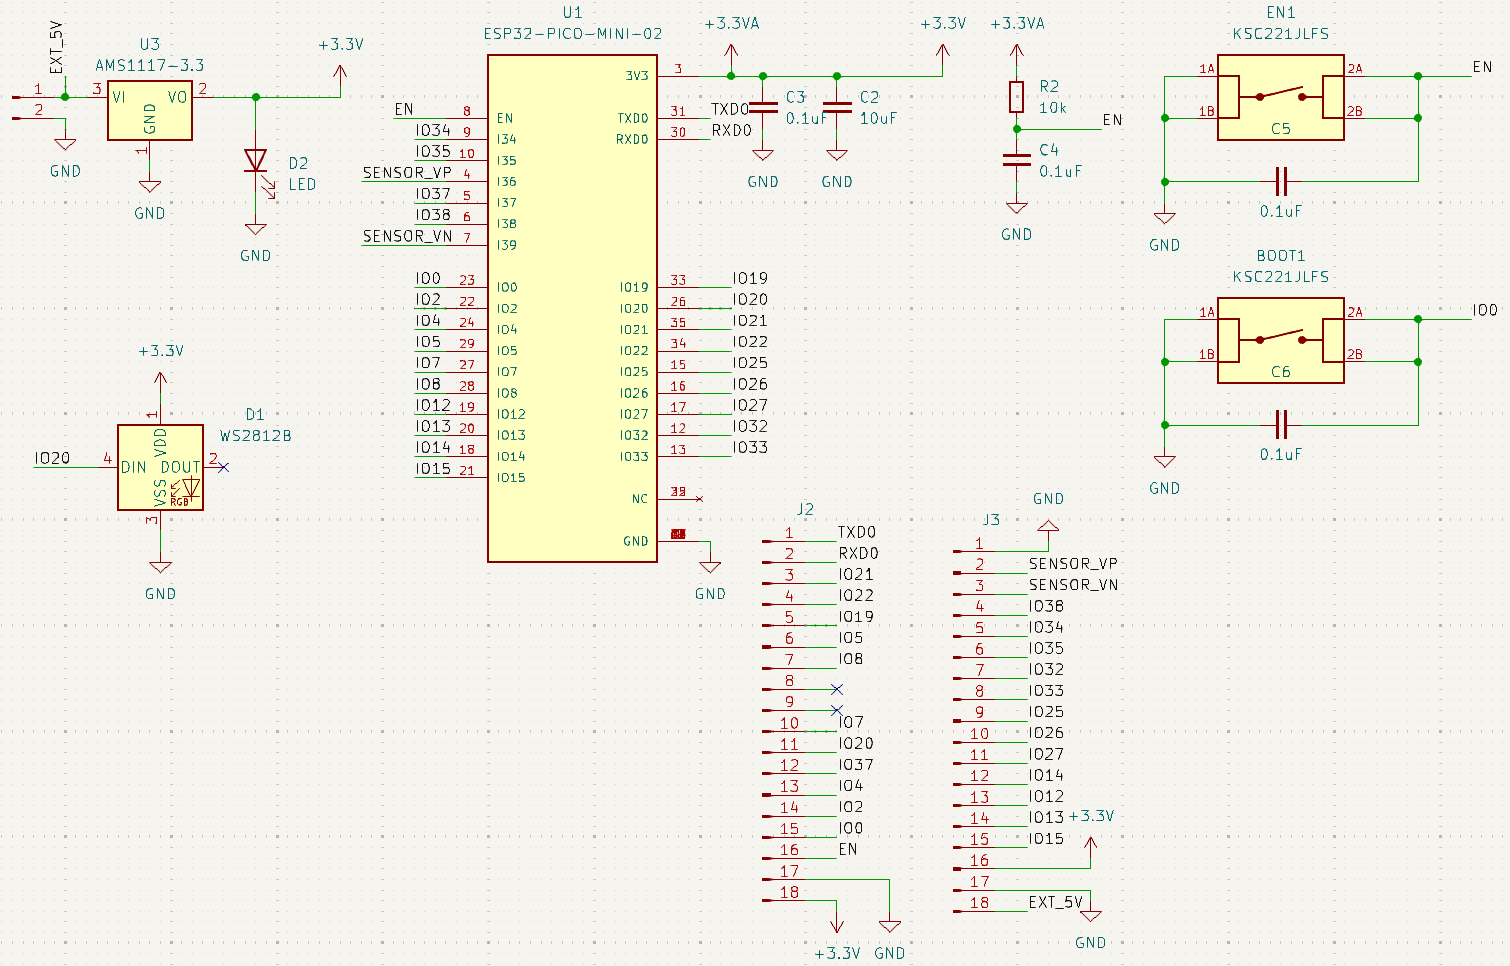Image resolution: width=1510 pixels, height=966 pixels.
Task: Select the EN1 pushbutton switch symbol
Action: coord(1281,97)
